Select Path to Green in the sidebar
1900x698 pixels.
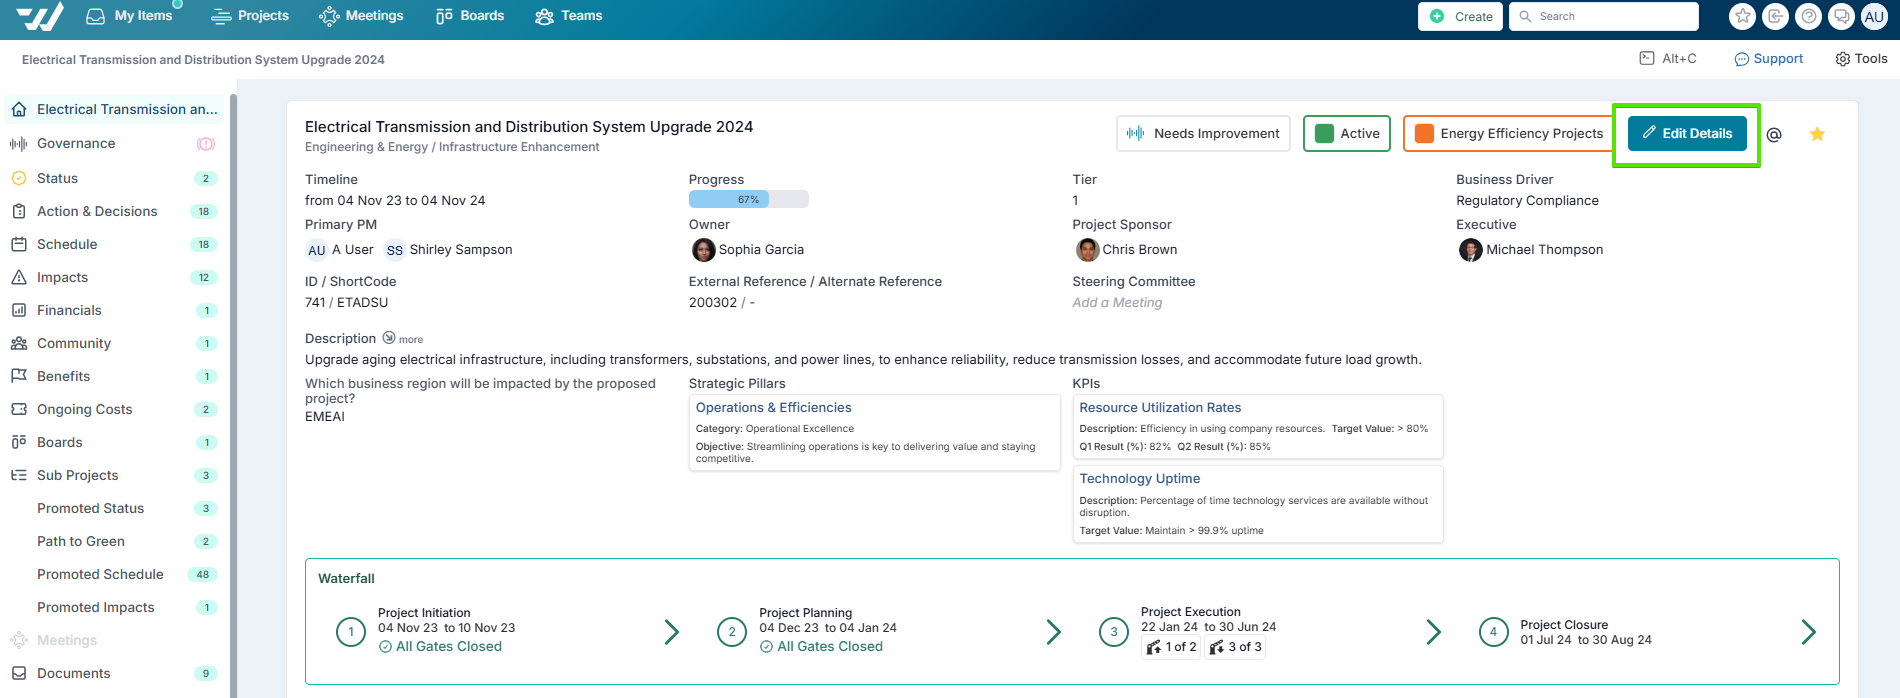point(81,541)
